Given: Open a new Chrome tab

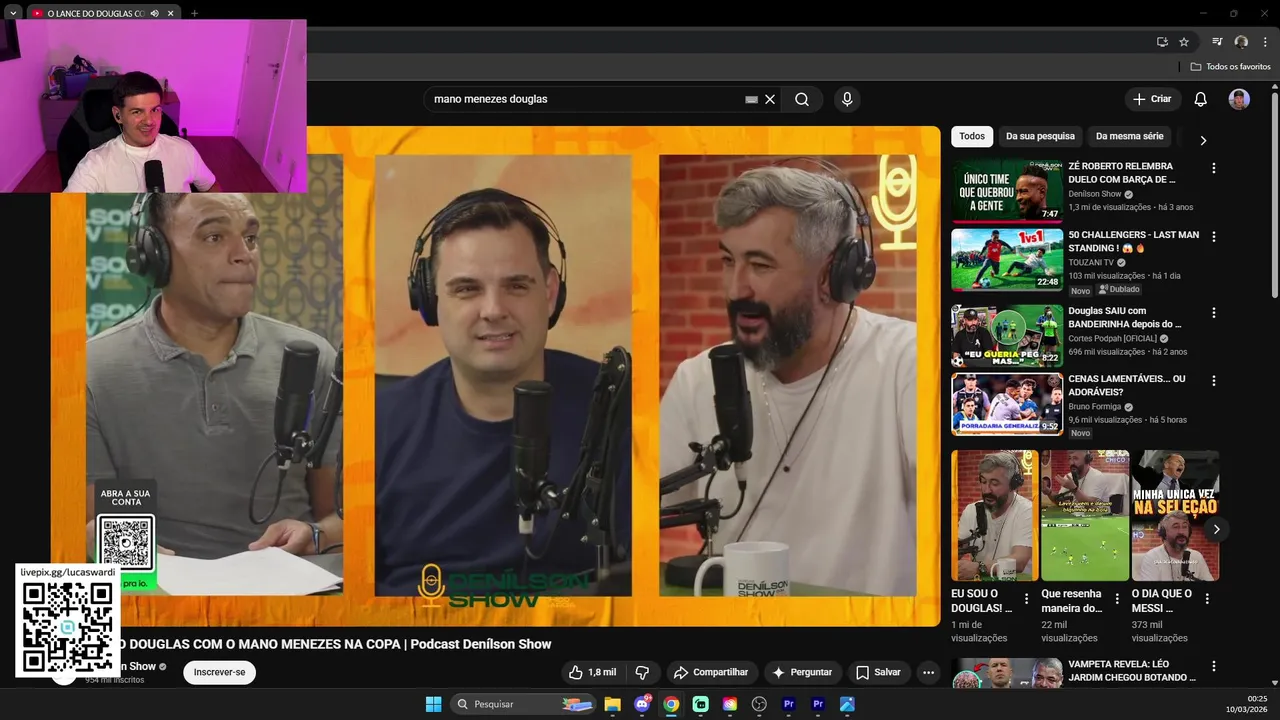Looking at the screenshot, I should [x=194, y=13].
